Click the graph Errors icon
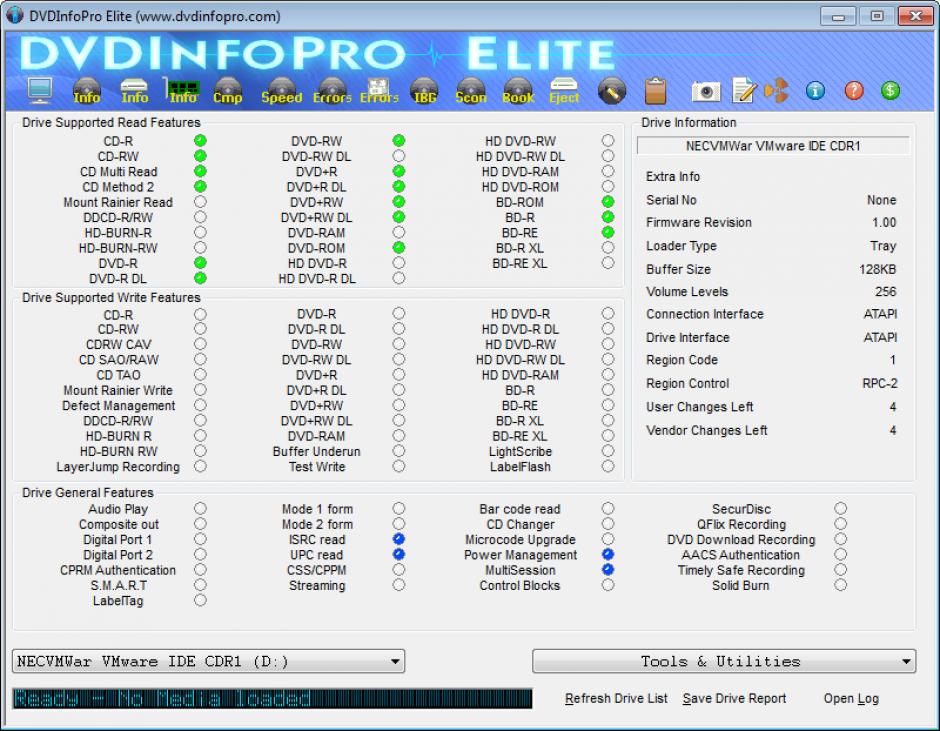Screen dimensions: 940x731 coord(379,91)
